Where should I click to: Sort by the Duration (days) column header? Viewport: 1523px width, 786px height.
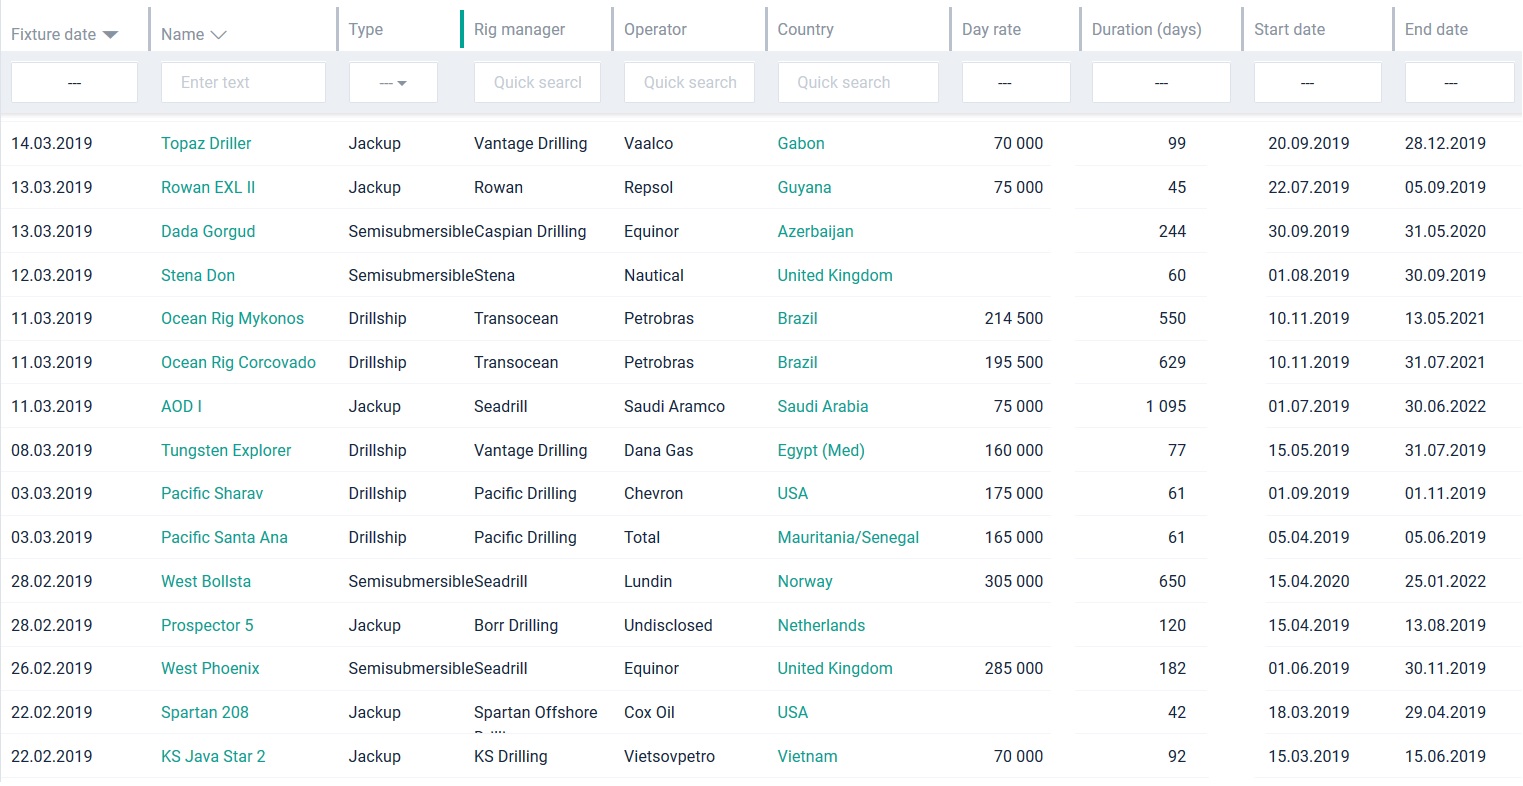[x=1146, y=30]
